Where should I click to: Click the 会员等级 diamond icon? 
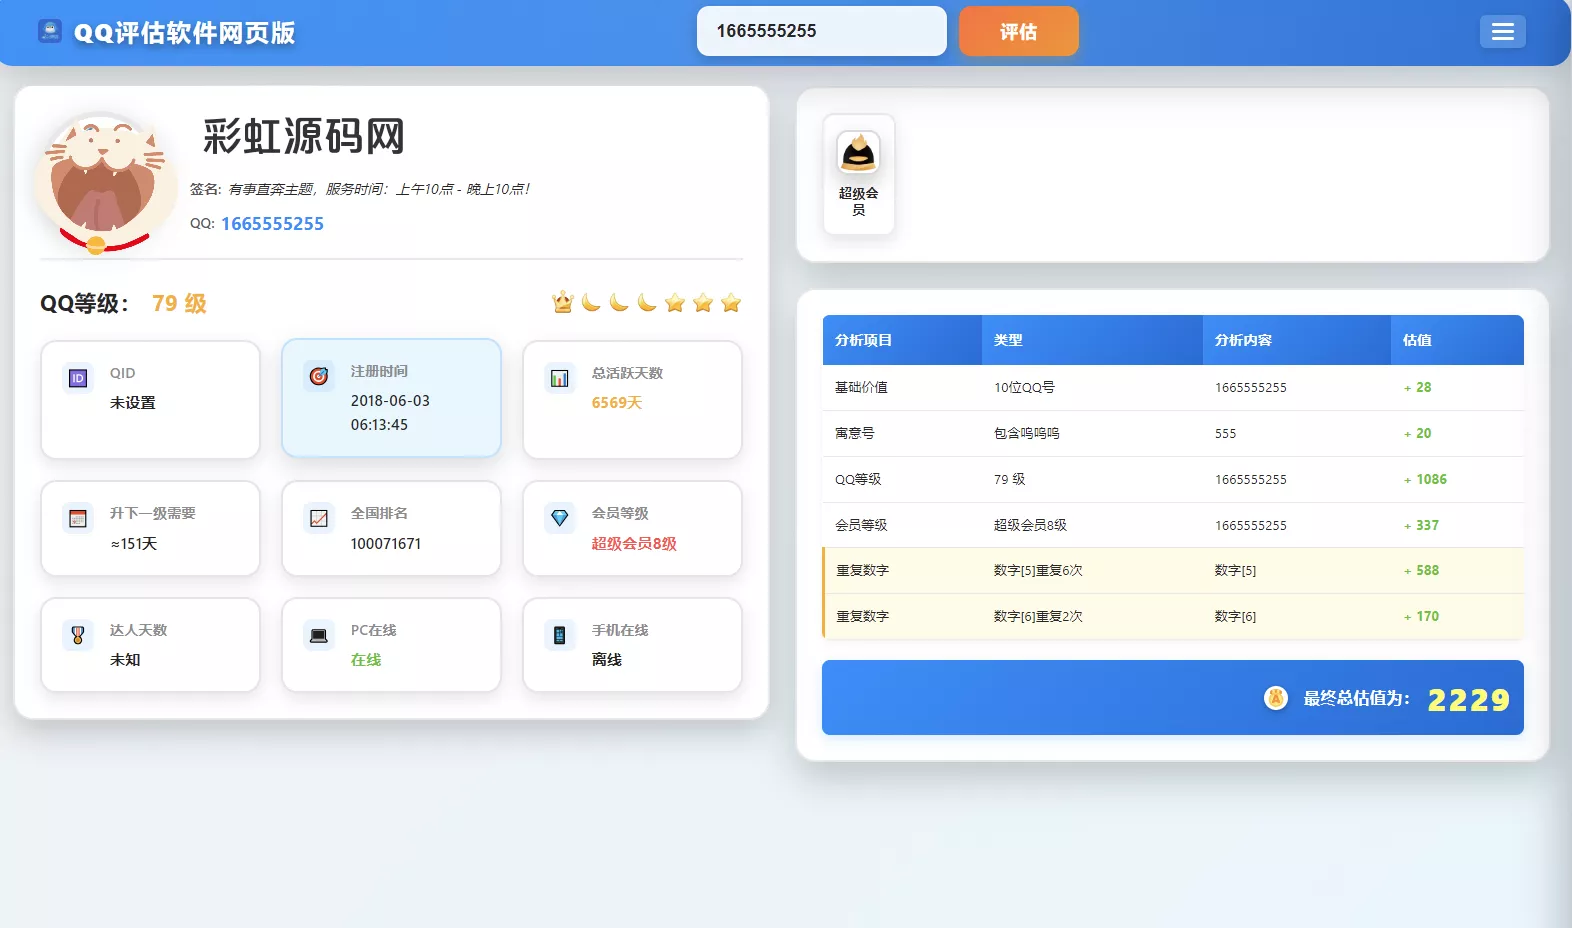coord(560,518)
